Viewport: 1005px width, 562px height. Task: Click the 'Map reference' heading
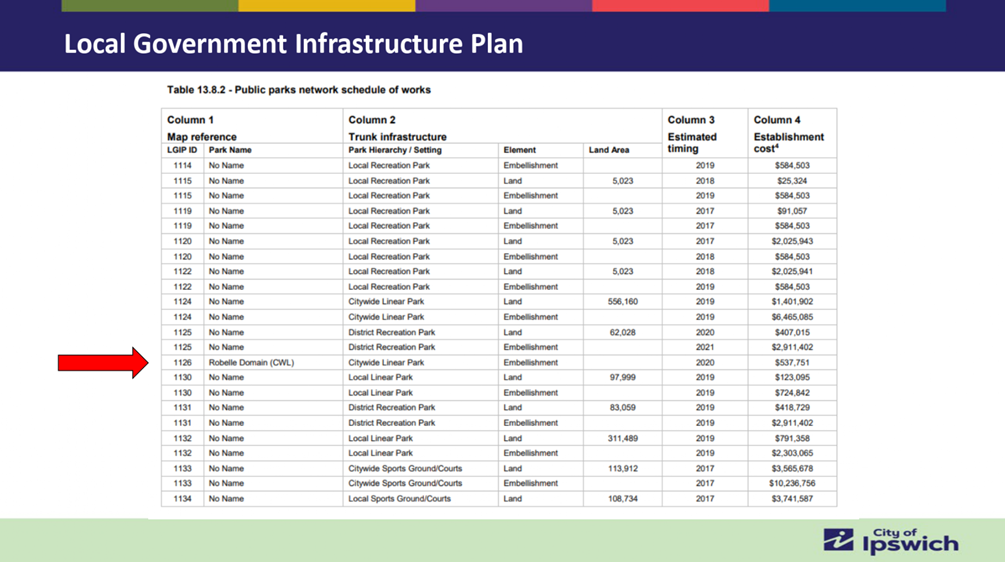click(202, 136)
